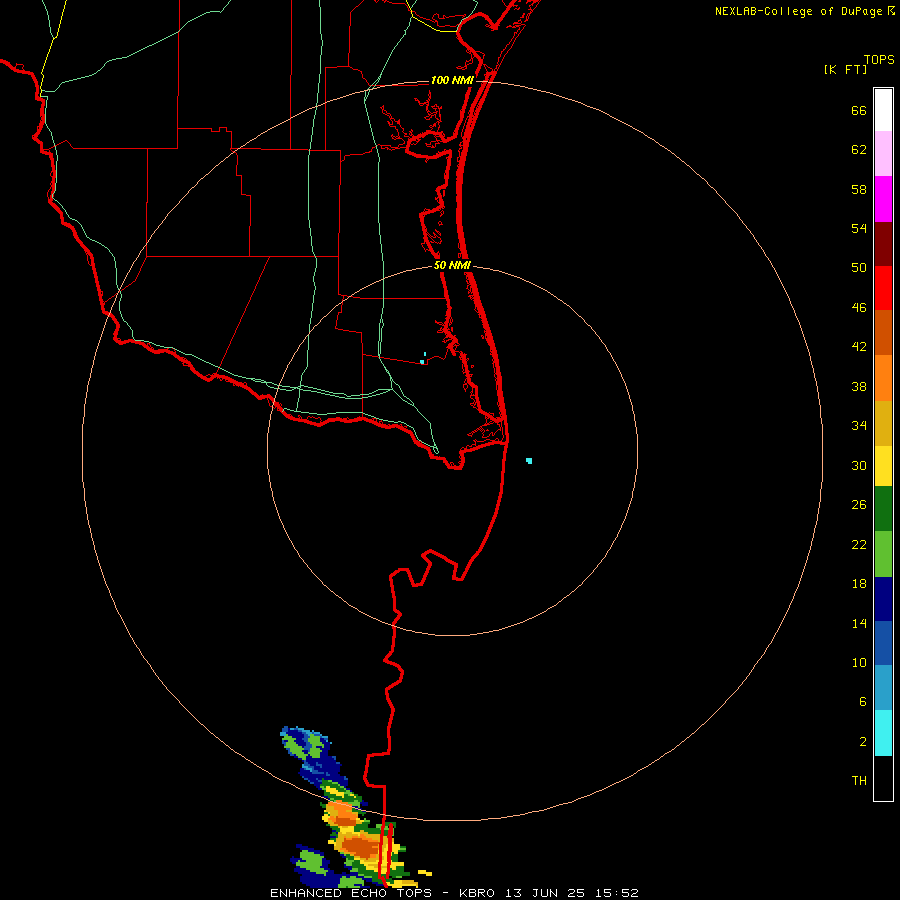Click the dark orange 42-46 kft legend swatch

click(x=883, y=332)
